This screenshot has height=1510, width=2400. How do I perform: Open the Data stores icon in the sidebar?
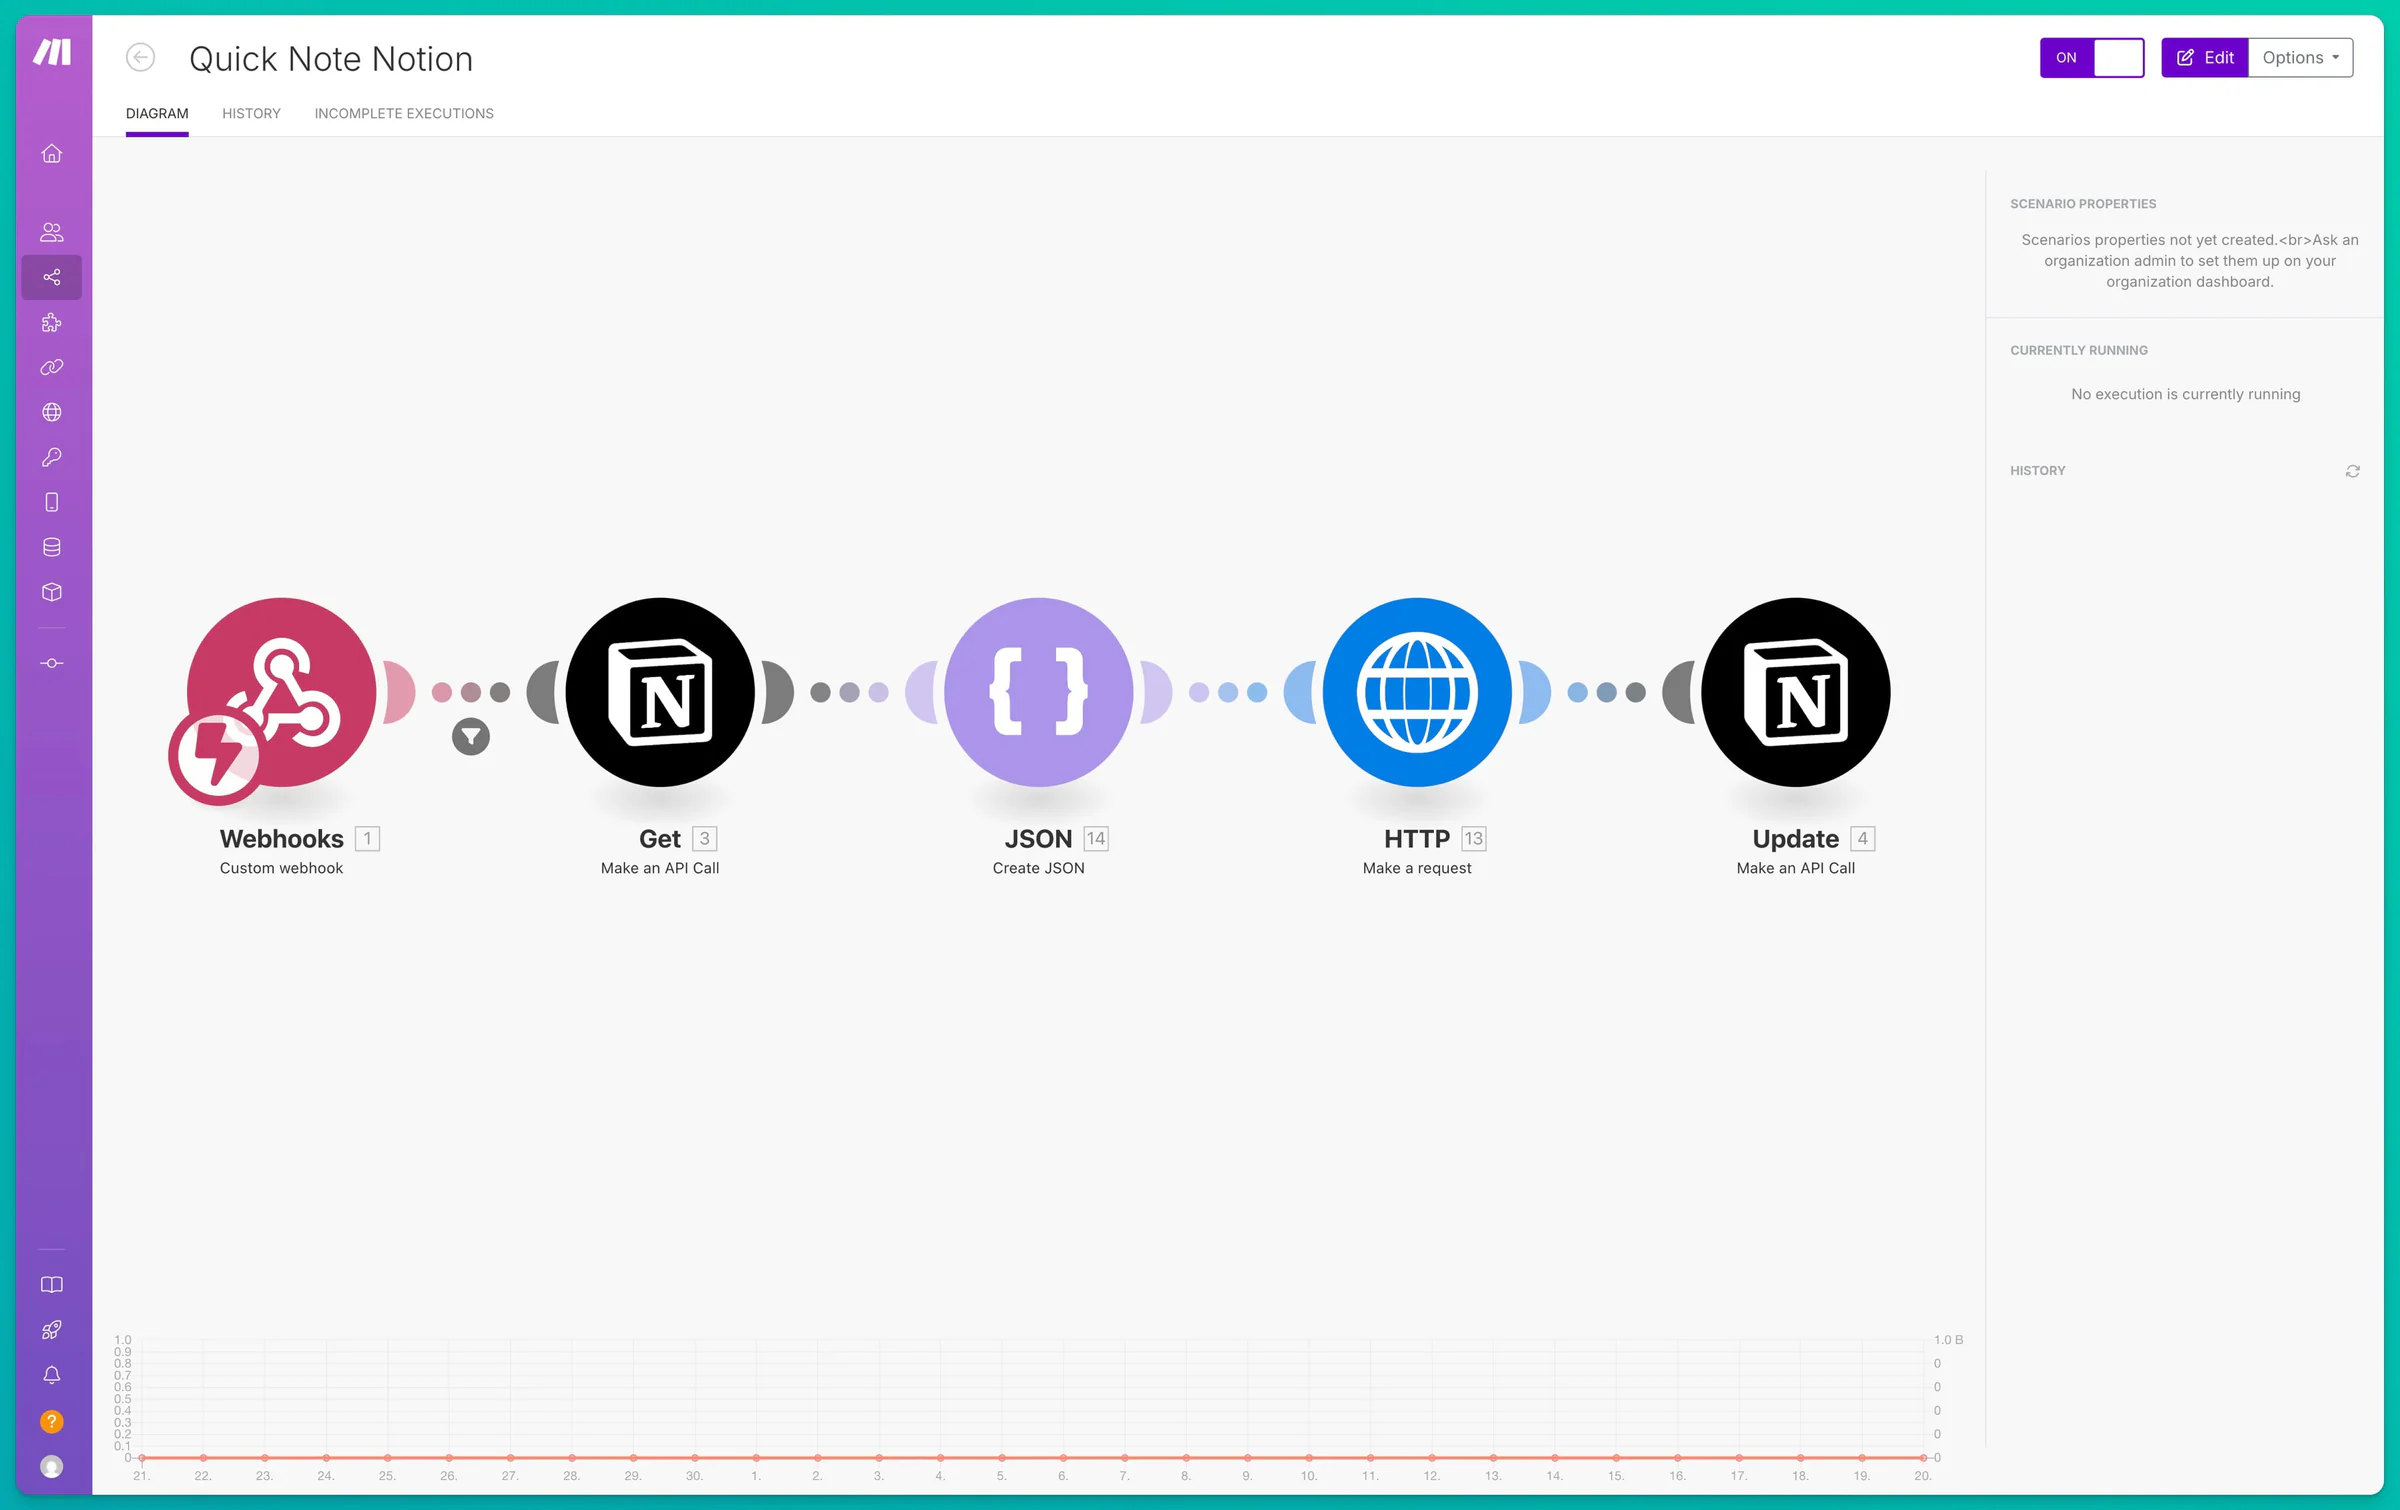point(52,547)
